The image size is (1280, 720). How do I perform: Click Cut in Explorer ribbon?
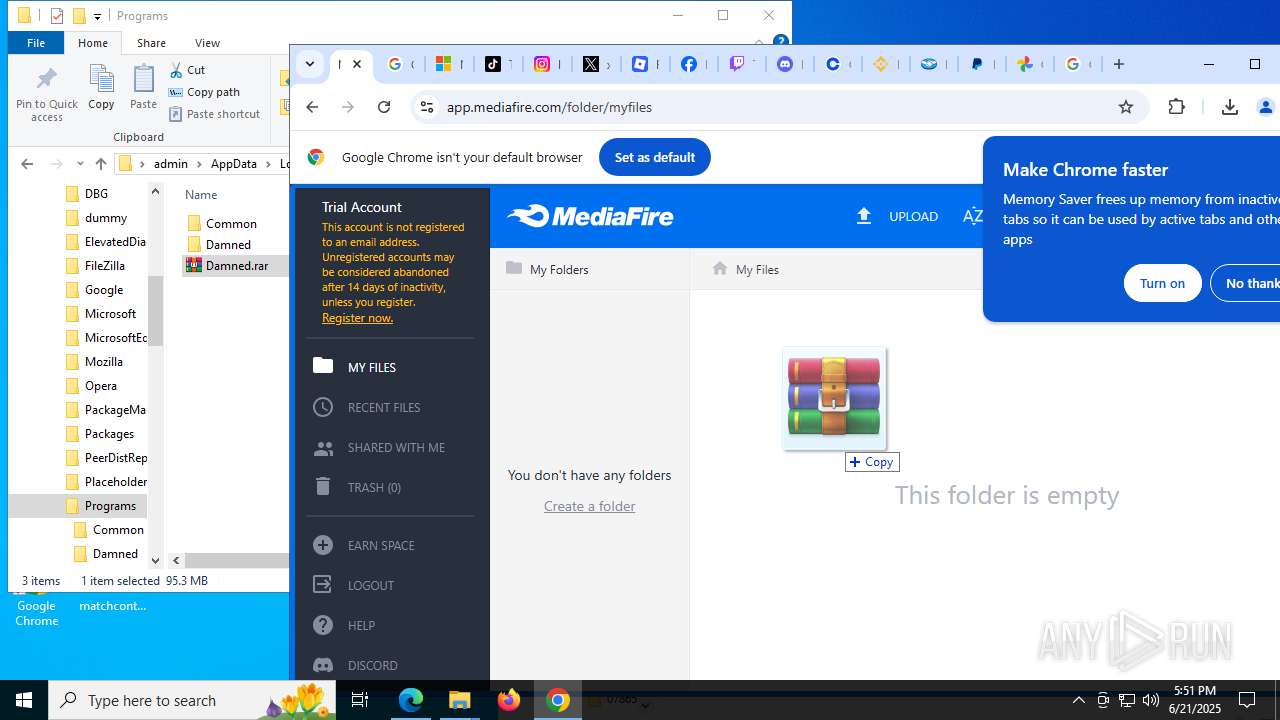pyautogui.click(x=188, y=70)
